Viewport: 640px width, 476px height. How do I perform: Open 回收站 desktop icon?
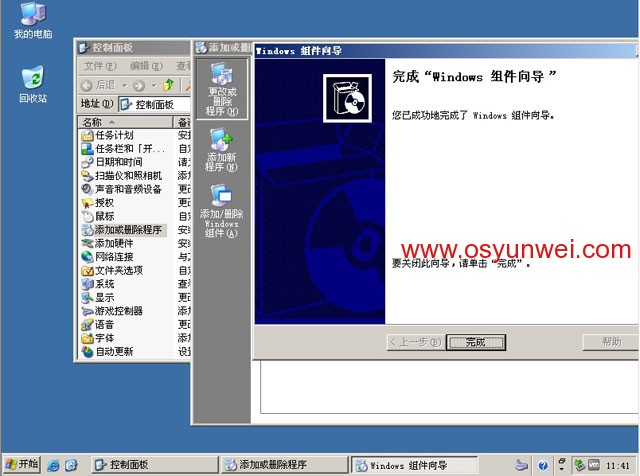pyautogui.click(x=33, y=85)
